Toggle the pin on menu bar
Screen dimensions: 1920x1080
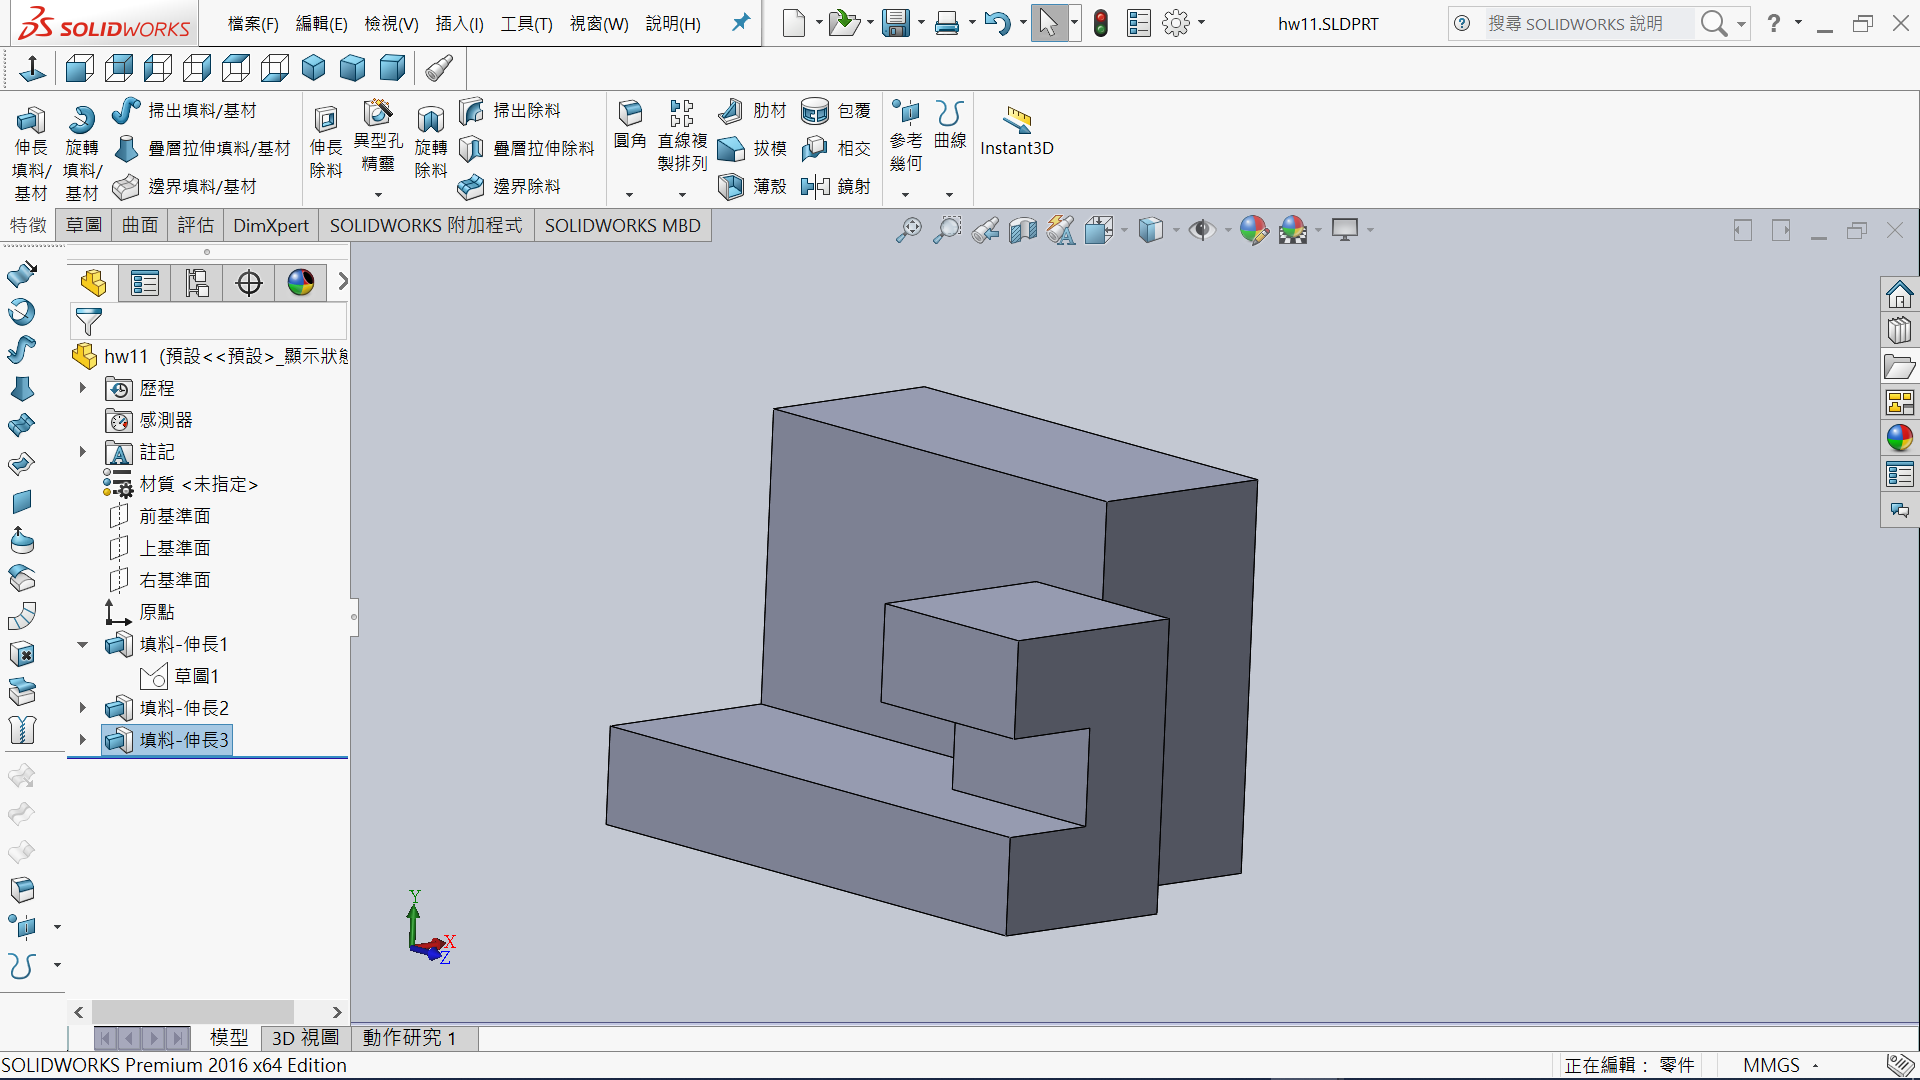[x=740, y=23]
